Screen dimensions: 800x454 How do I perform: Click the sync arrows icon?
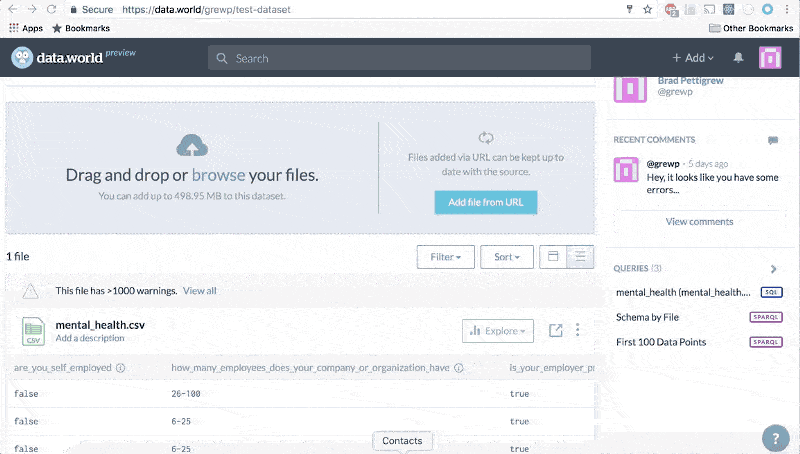486,137
